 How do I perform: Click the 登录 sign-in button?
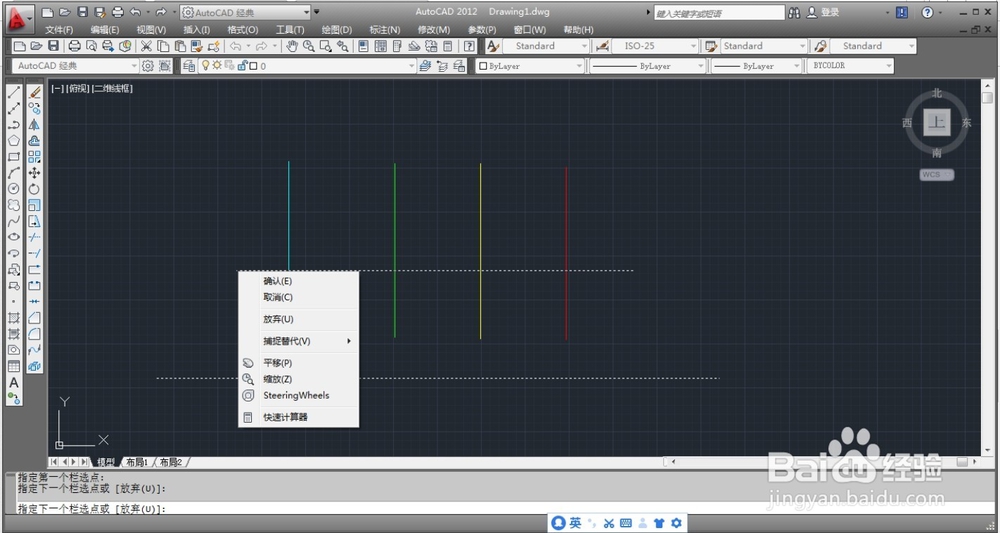823,12
